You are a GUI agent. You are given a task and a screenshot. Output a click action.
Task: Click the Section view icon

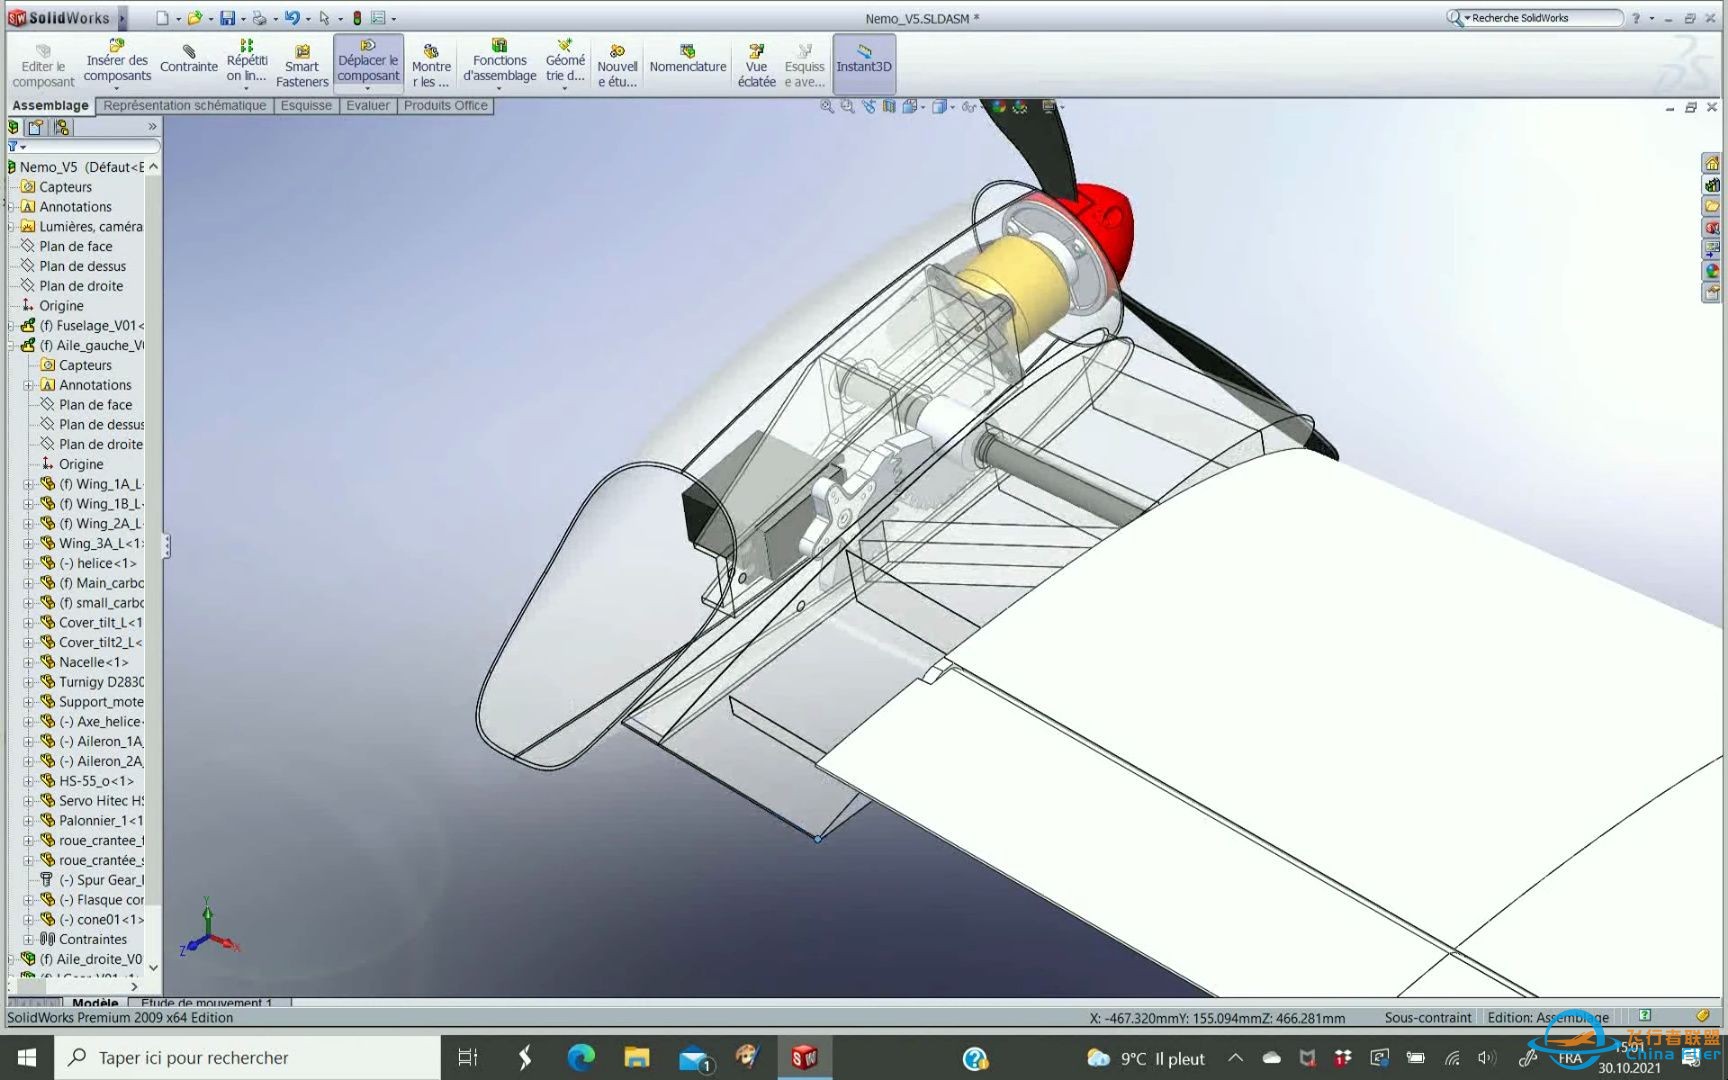point(889,106)
